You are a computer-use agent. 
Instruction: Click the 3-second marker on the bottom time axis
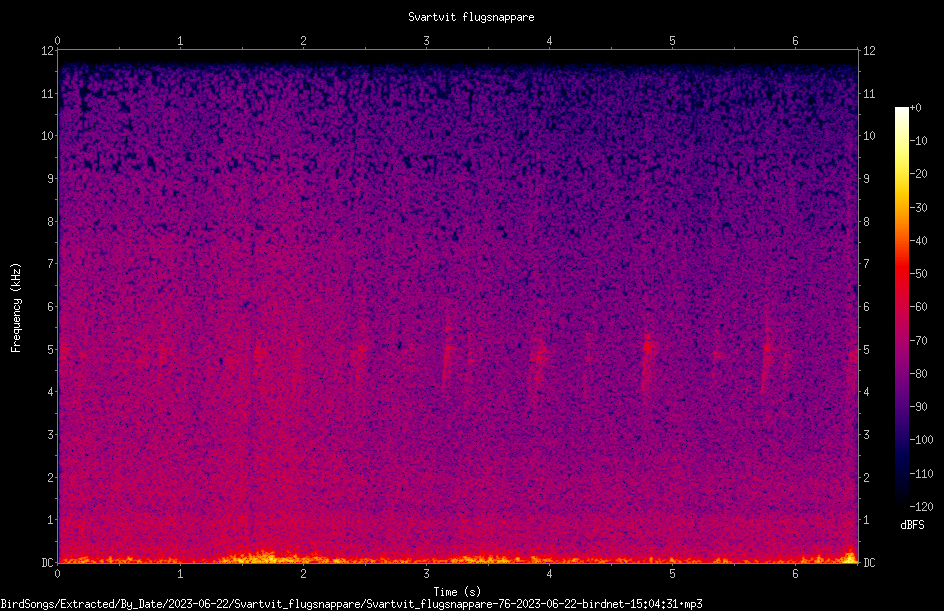tap(426, 574)
